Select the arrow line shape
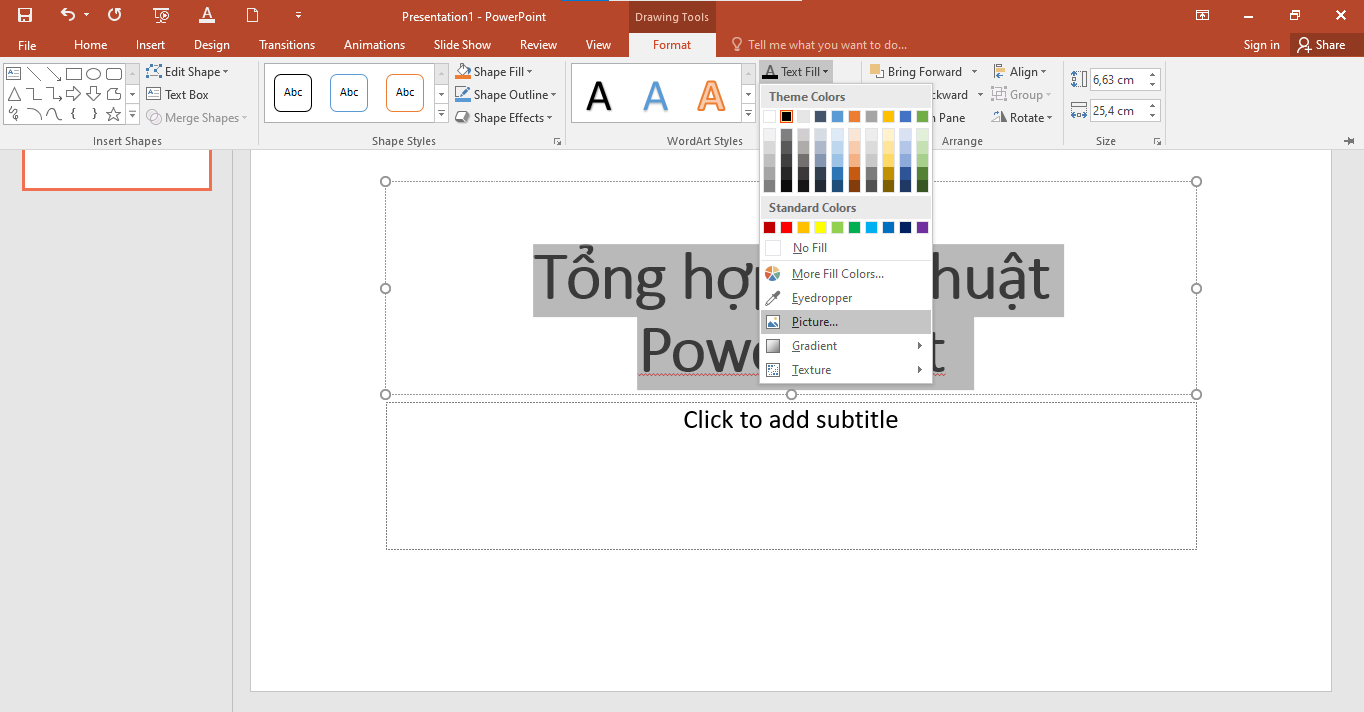 [54, 73]
